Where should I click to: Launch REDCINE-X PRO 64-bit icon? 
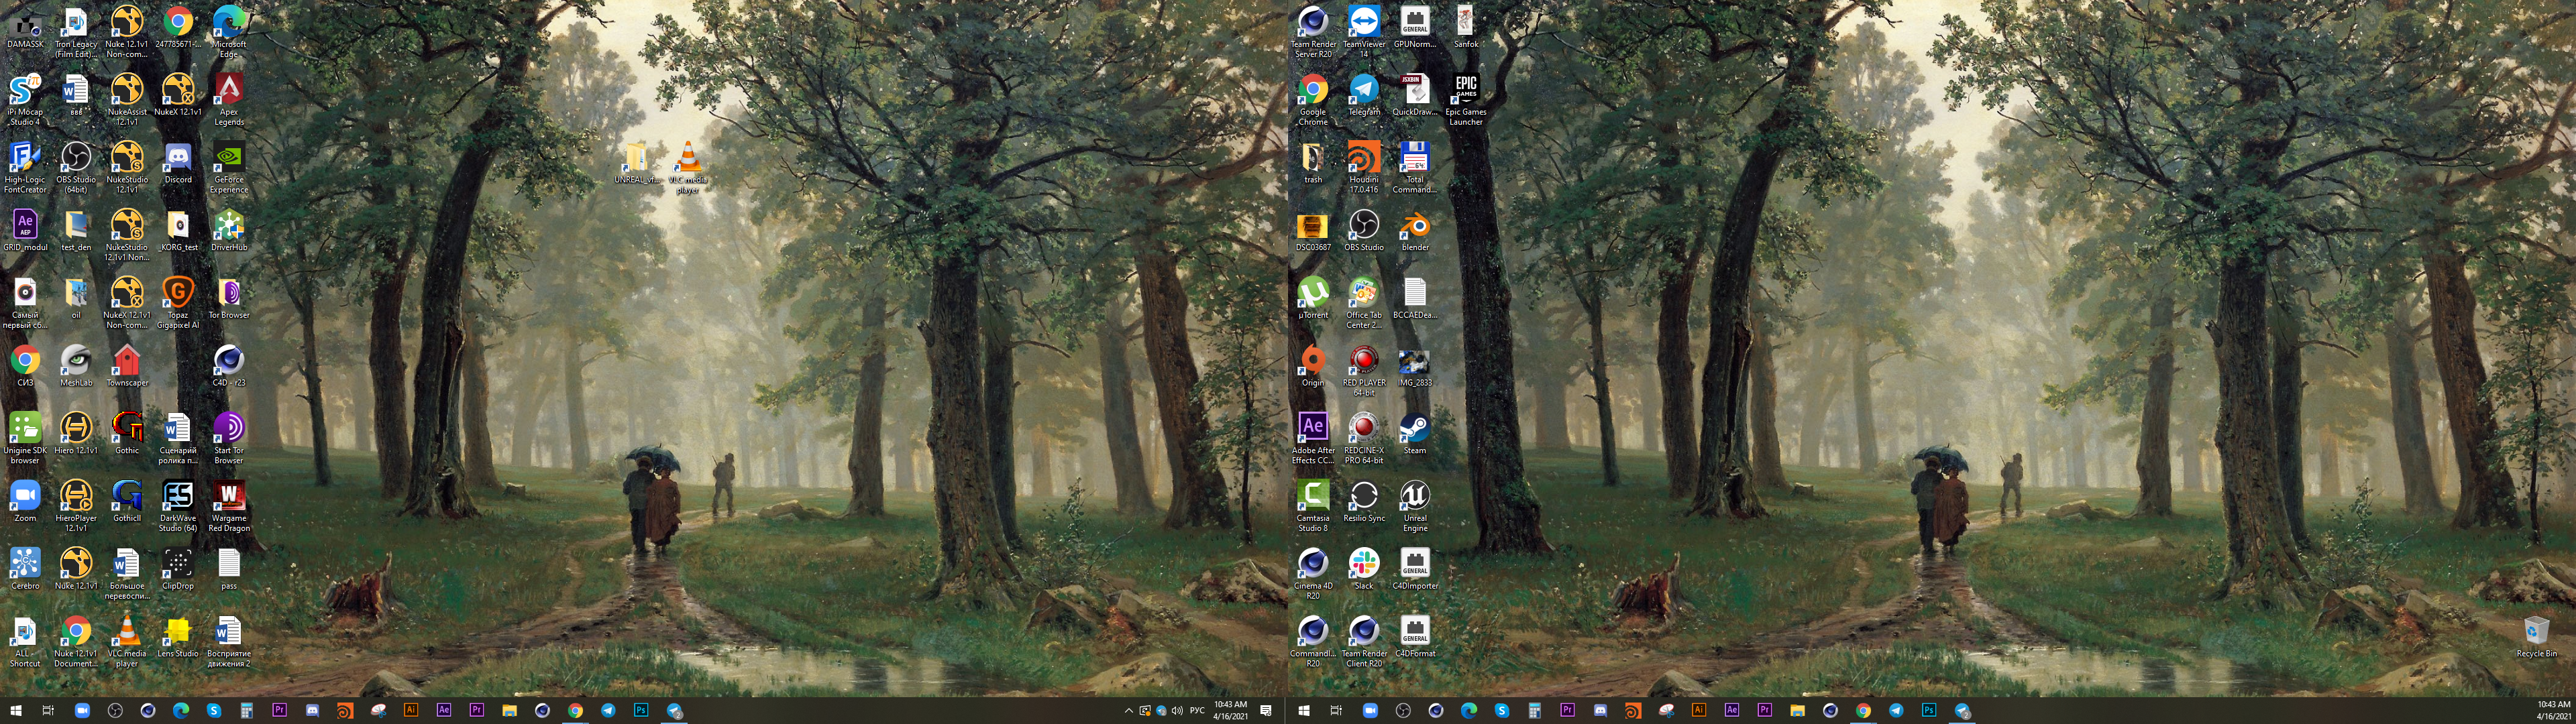tap(1364, 438)
